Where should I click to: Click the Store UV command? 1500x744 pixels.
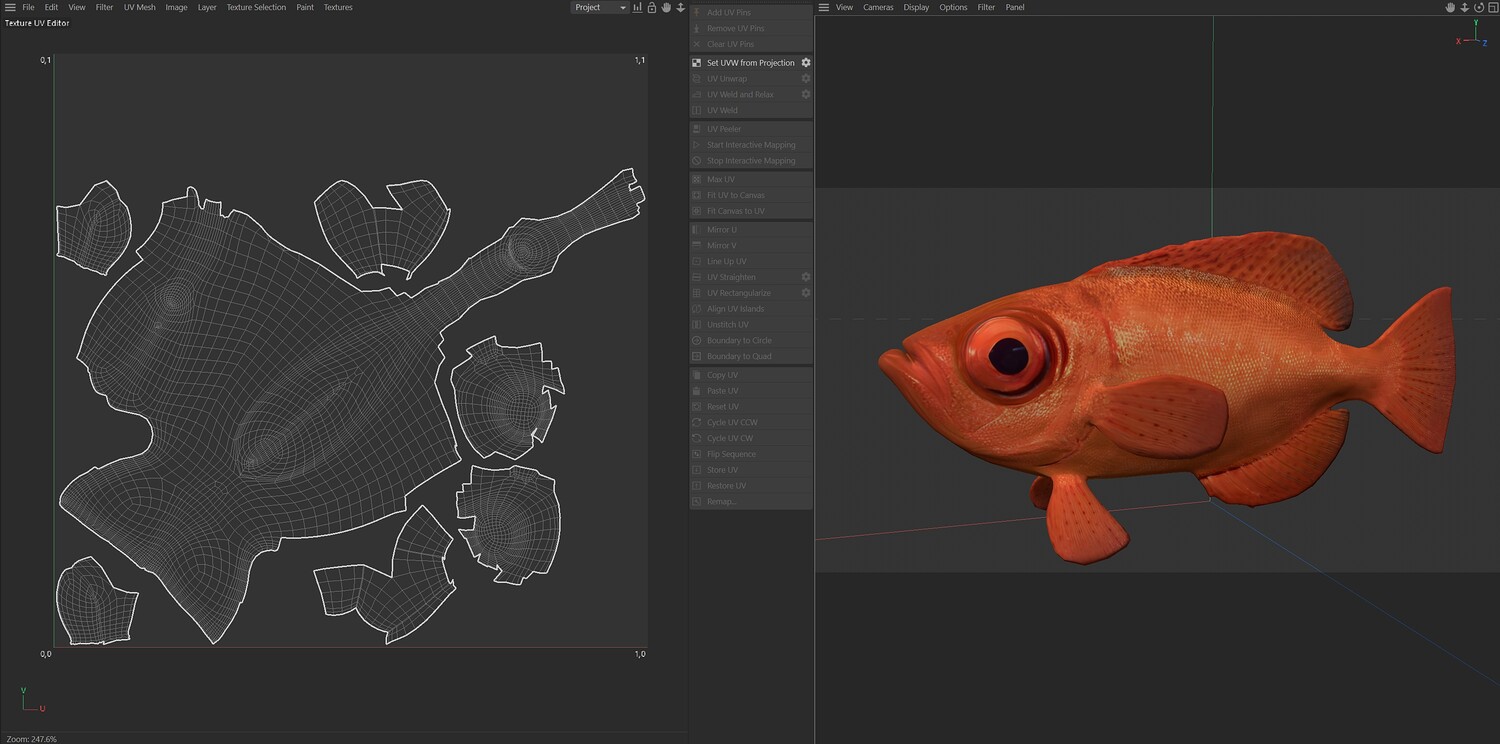[x=751, y=470]
